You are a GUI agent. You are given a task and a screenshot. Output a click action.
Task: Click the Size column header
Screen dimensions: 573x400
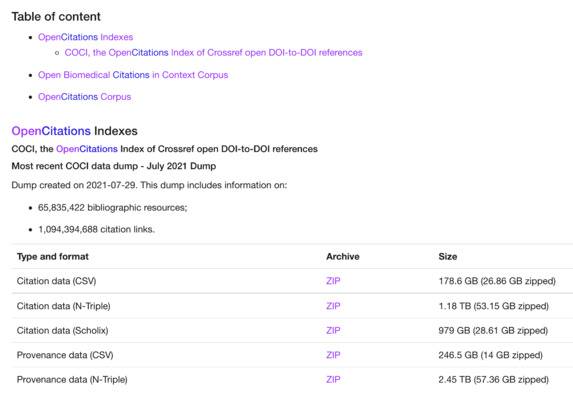tap(448, 256)
